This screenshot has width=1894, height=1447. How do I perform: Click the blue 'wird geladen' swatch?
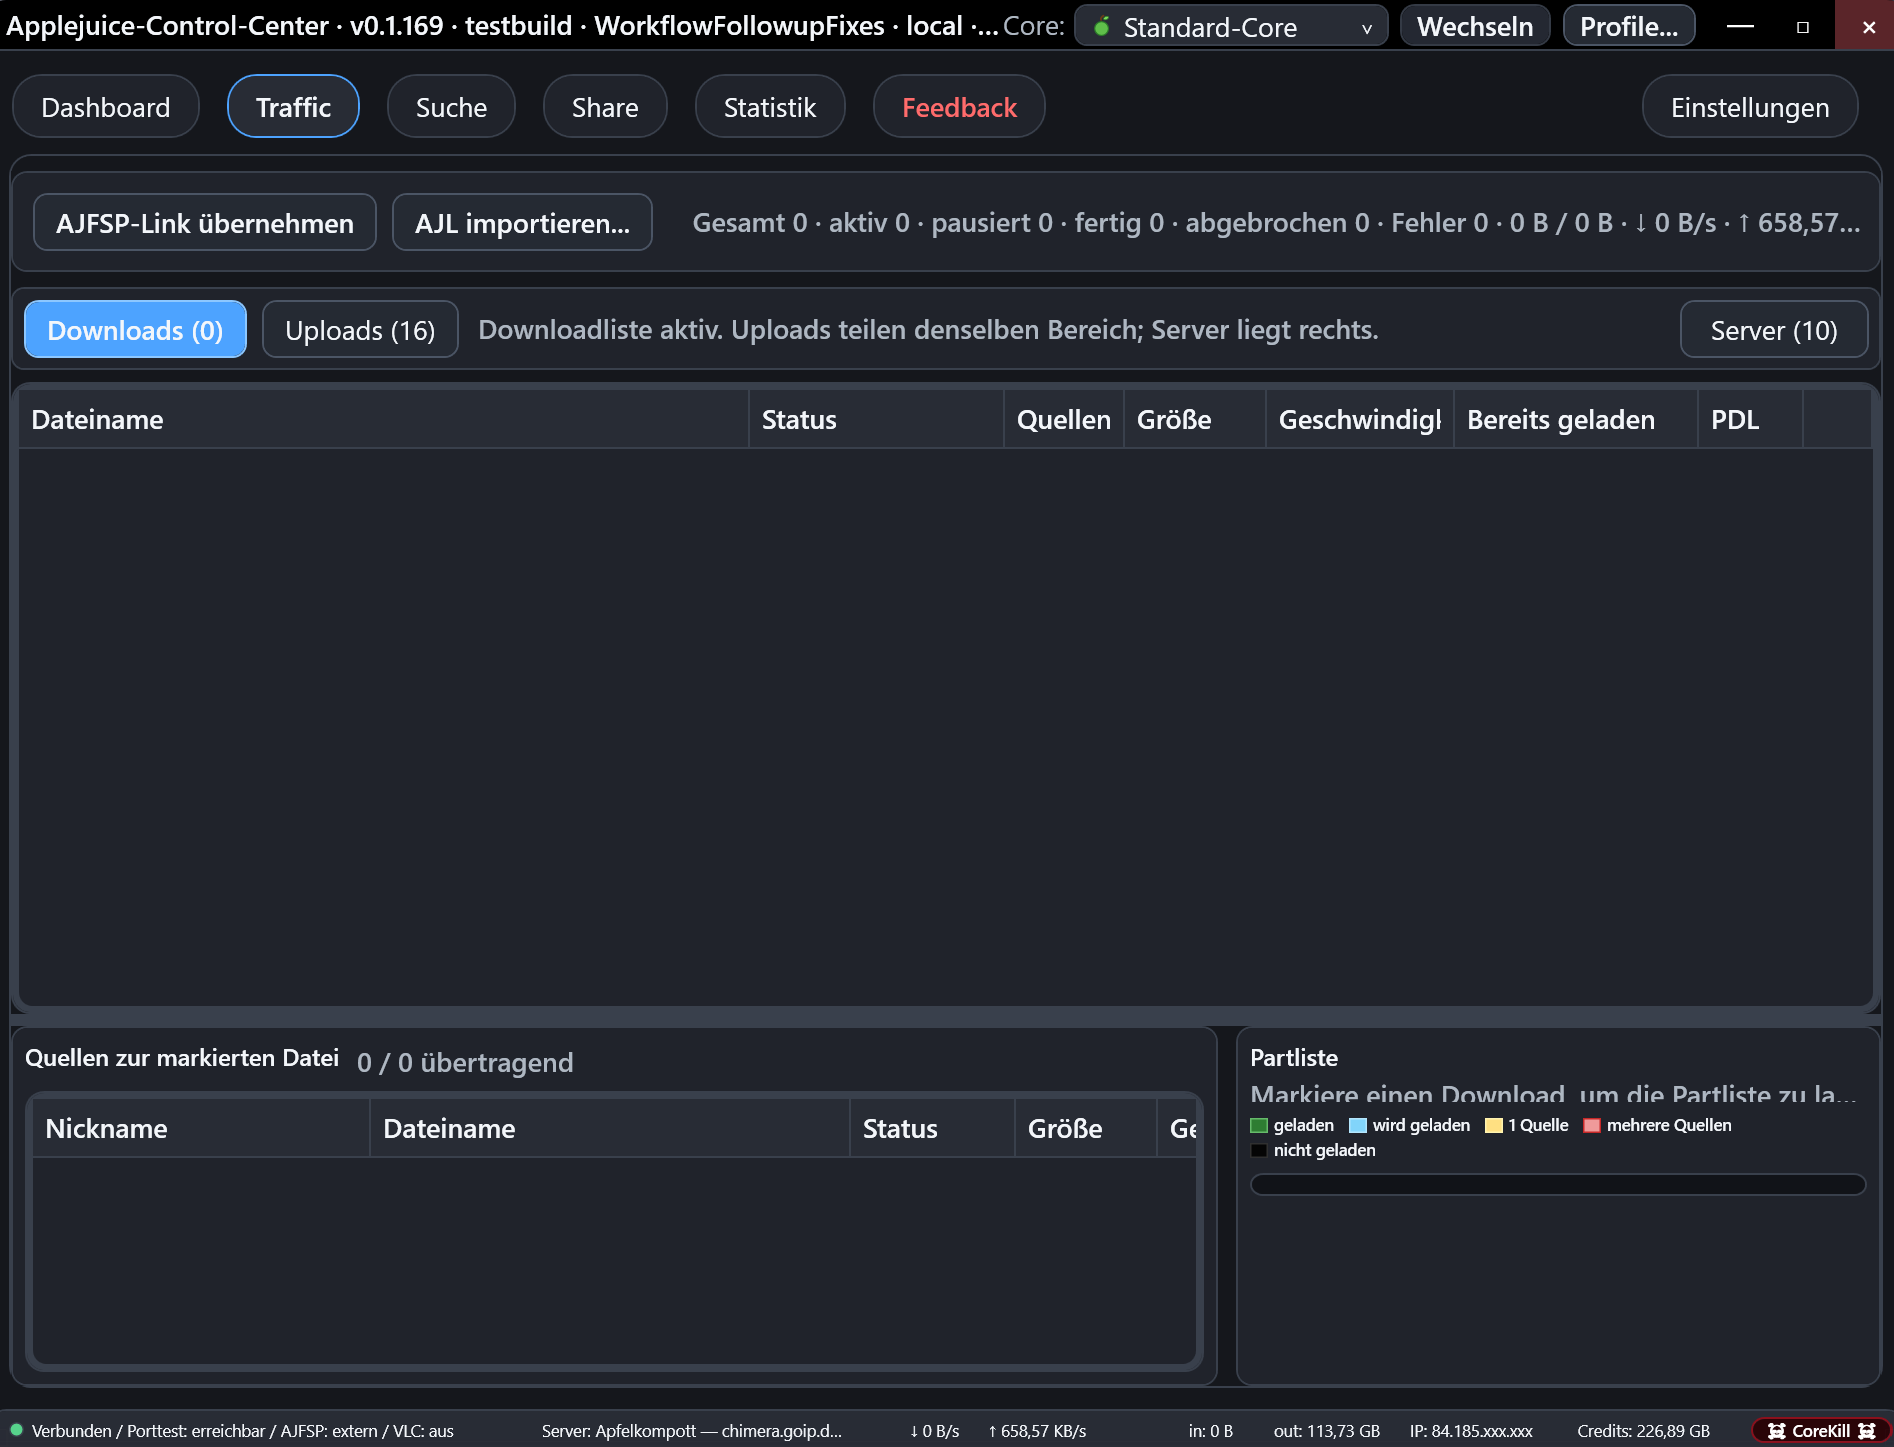coord(1358,1126)
